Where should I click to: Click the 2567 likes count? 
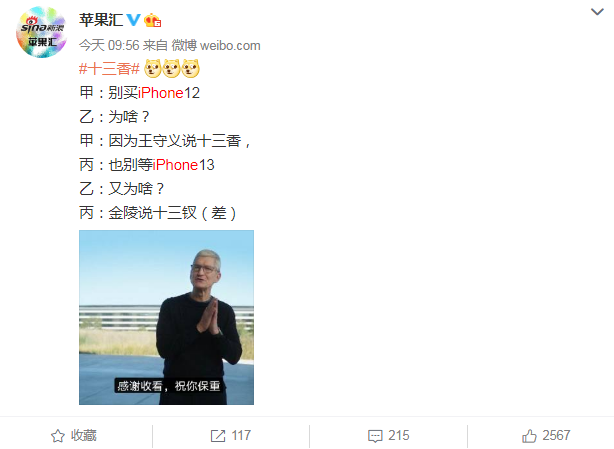pos(556,436)
